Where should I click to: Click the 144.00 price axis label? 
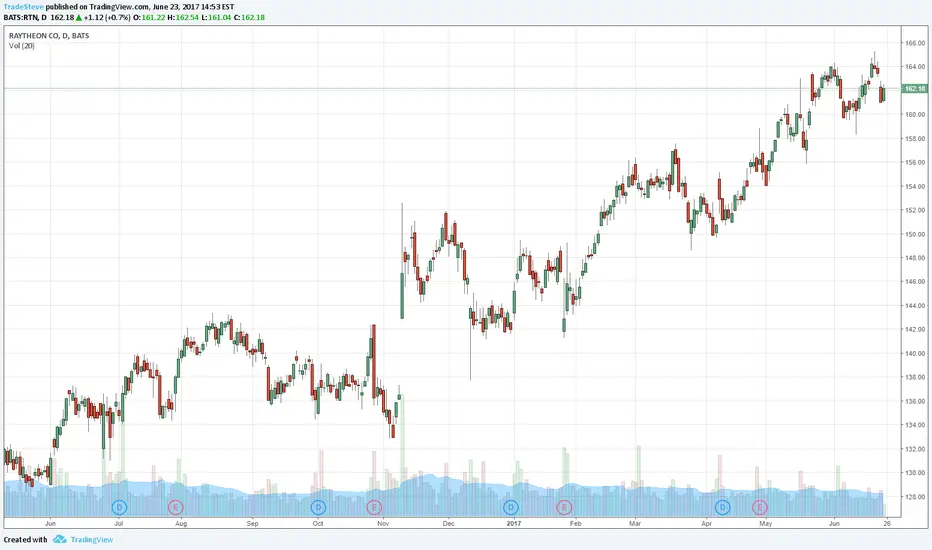click(x=915, y=306)
